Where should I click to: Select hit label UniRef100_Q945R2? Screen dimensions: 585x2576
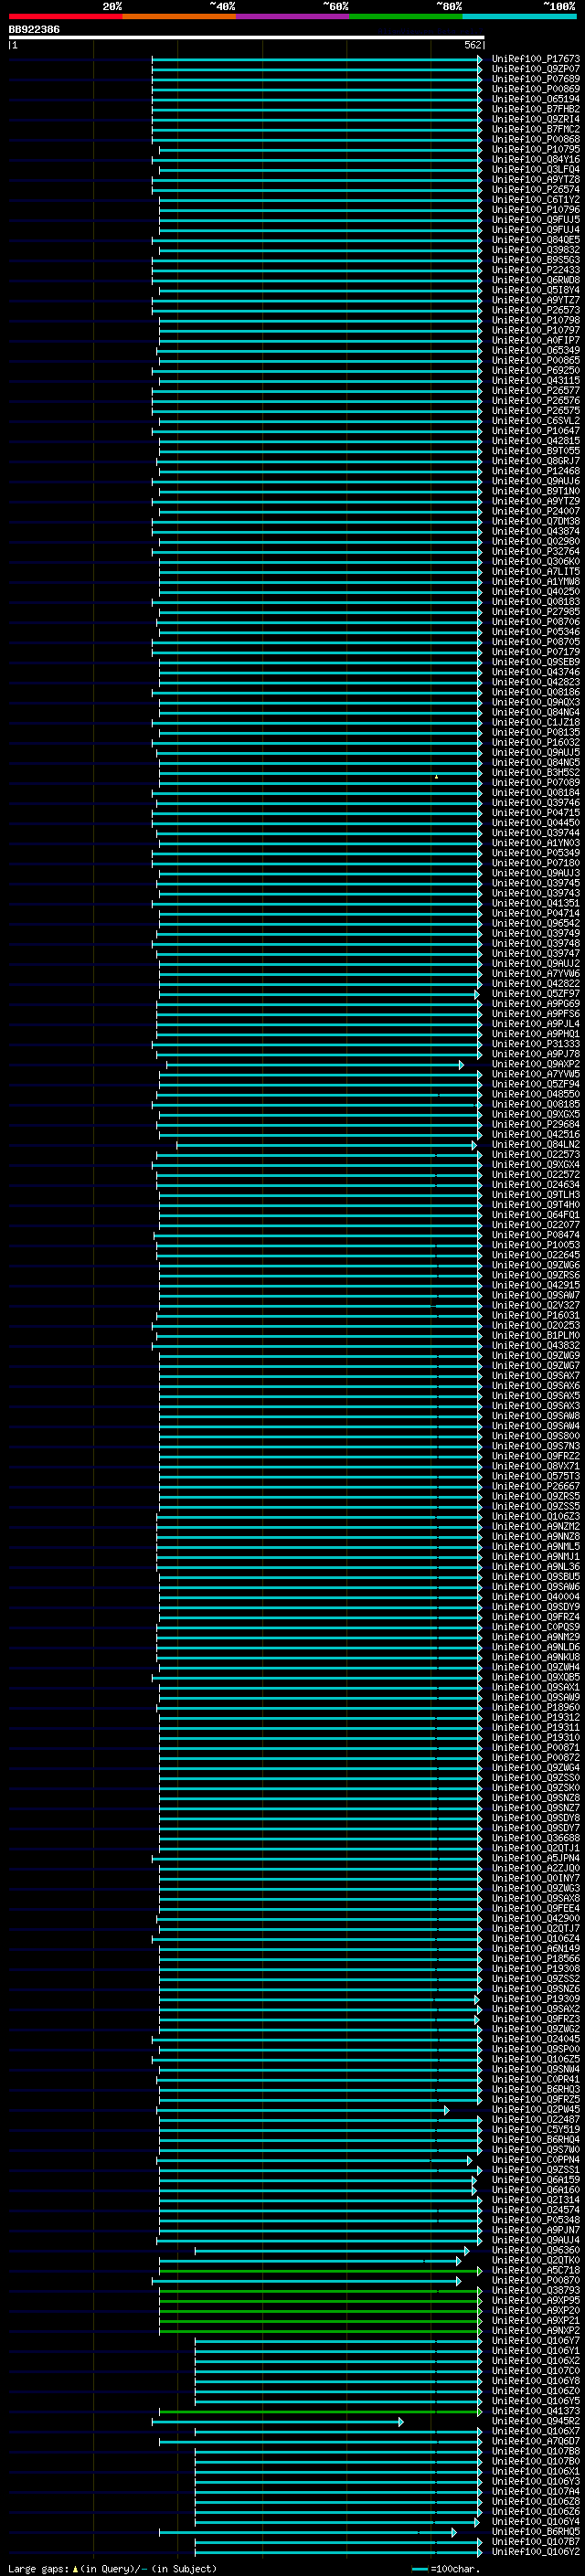point(535,2421)
